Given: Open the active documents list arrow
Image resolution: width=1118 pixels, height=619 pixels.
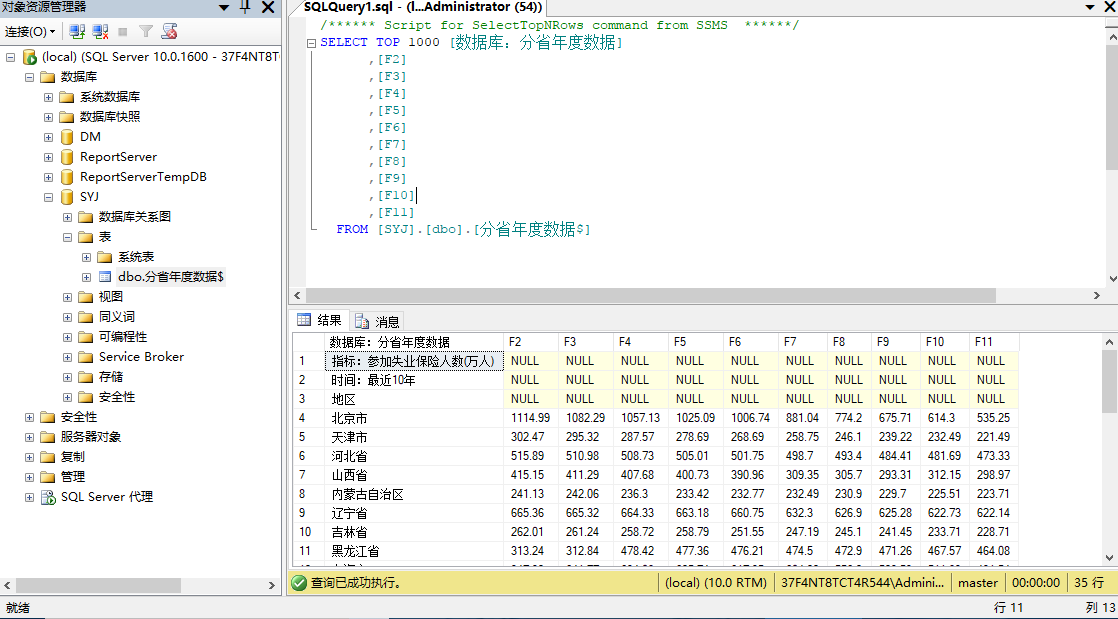Looking at the screenshot, I should click(1090, 8).
